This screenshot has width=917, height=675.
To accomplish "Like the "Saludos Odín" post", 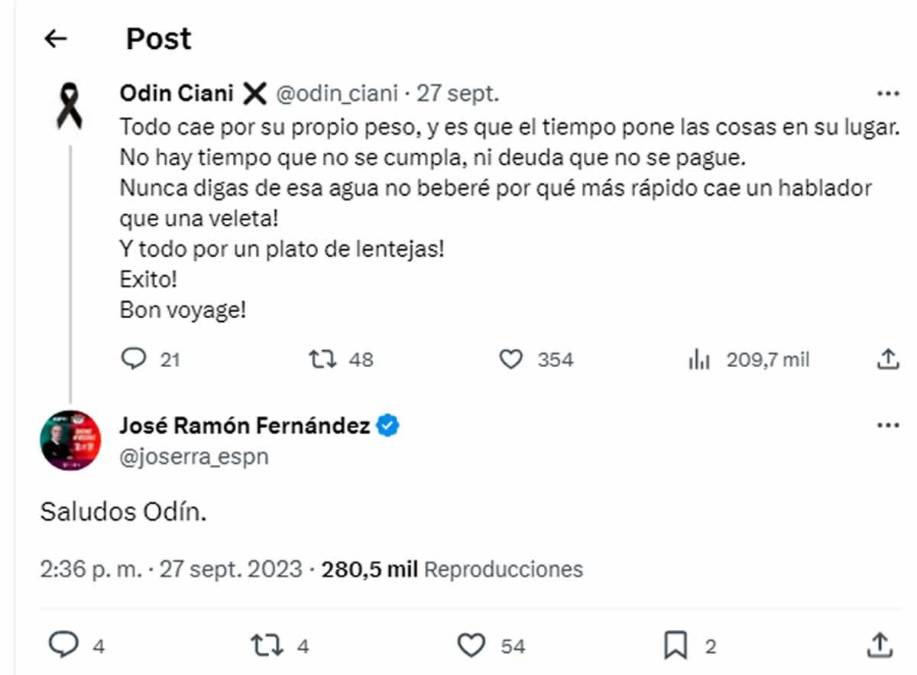I will pos(471,646).
